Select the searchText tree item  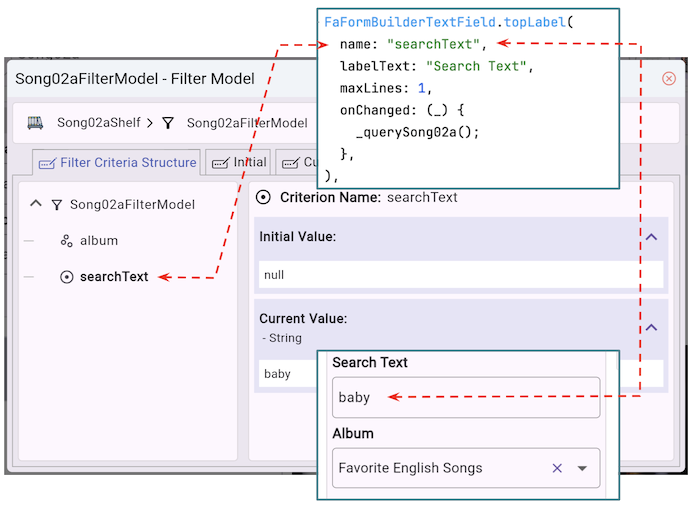[x=114, y=277]
